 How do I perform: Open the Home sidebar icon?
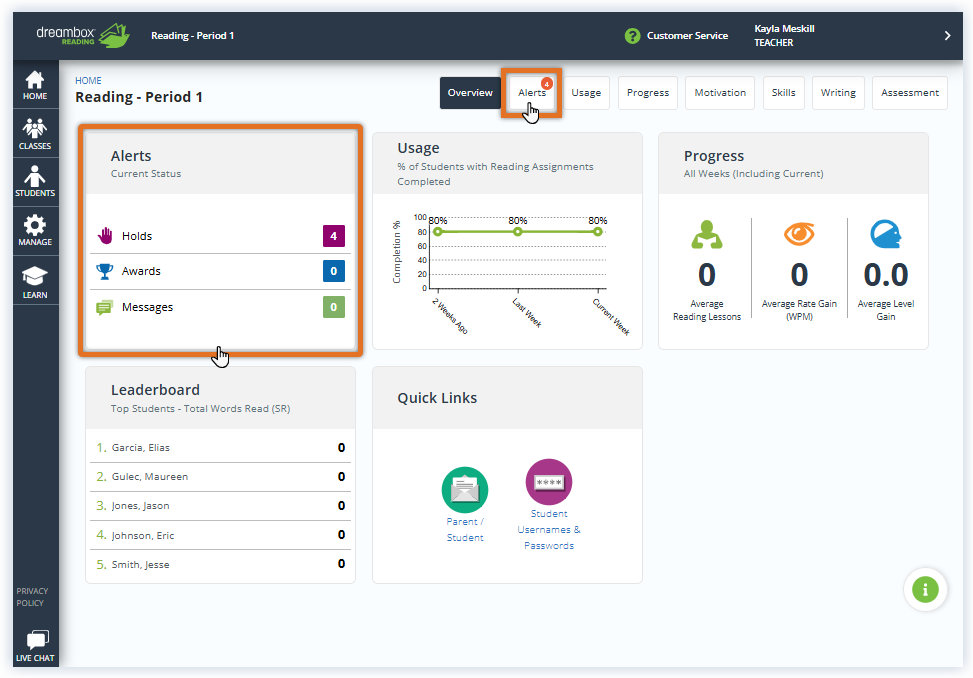pyautogui.click(x=35, y=82)
